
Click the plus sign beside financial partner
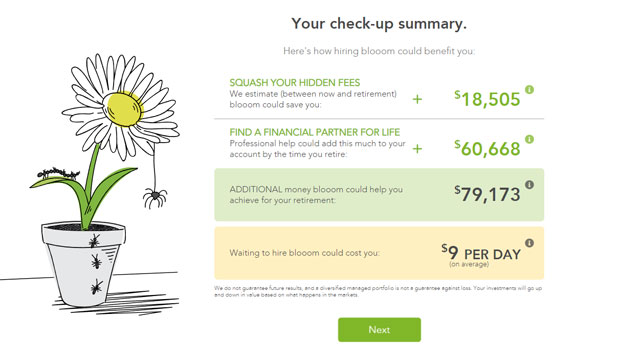[x=417, y=149]
